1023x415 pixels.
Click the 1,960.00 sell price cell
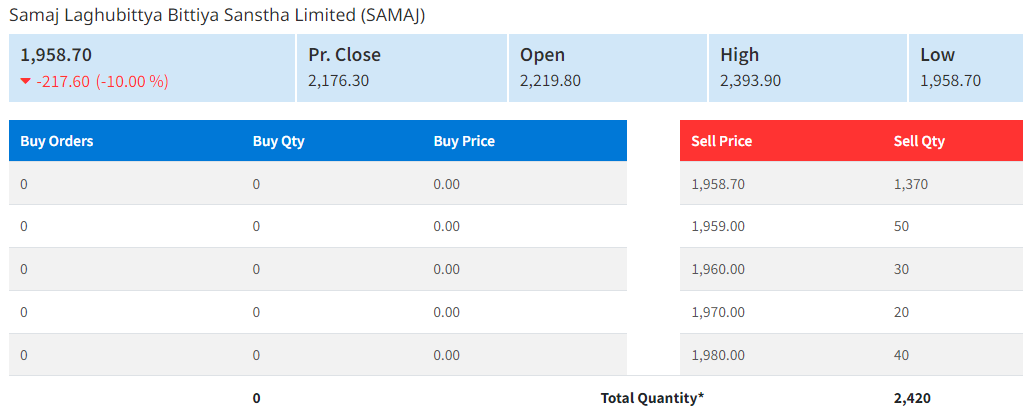click(x=718, y=269)
